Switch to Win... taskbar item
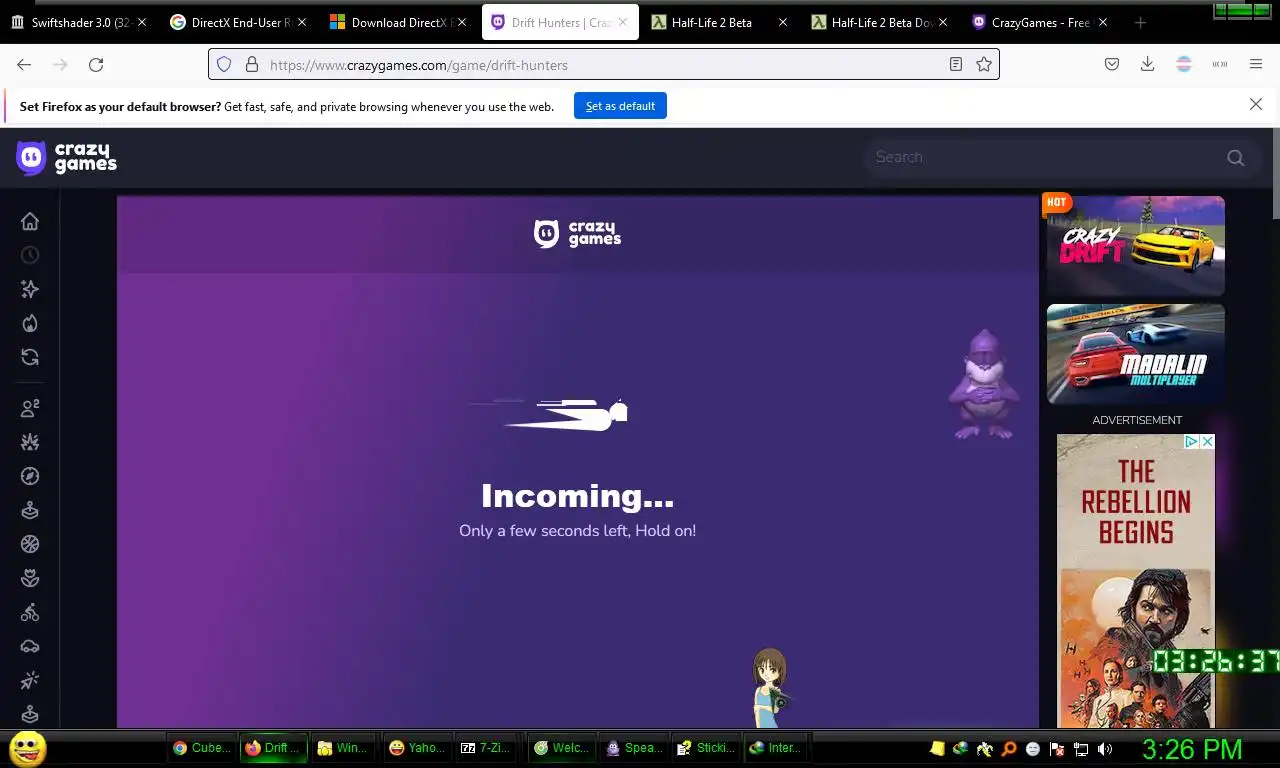1280x768 pixels. click(x=342, y=747)
